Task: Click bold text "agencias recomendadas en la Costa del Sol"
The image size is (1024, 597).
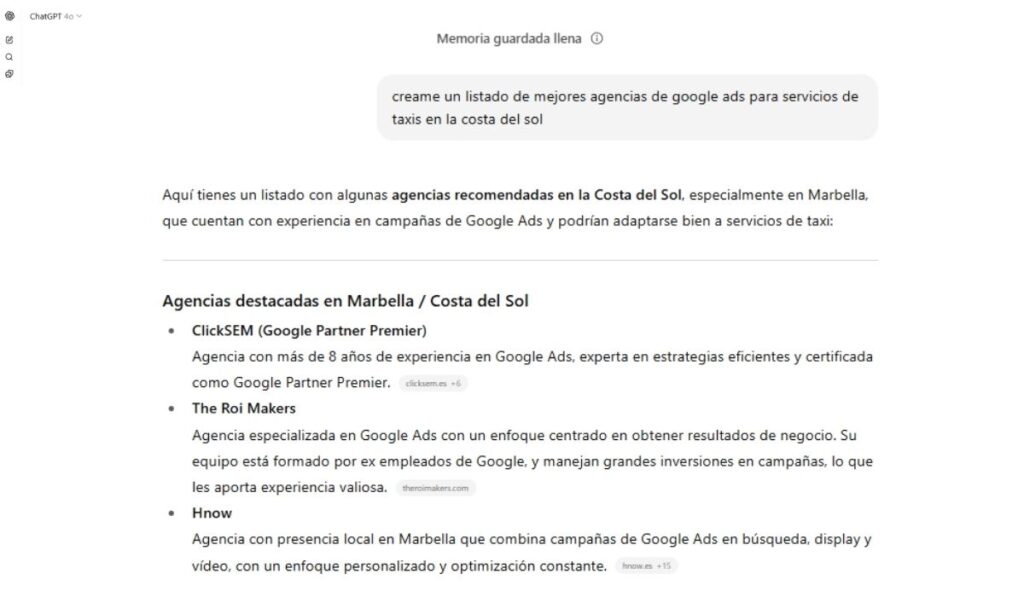Action: point(538,194)
